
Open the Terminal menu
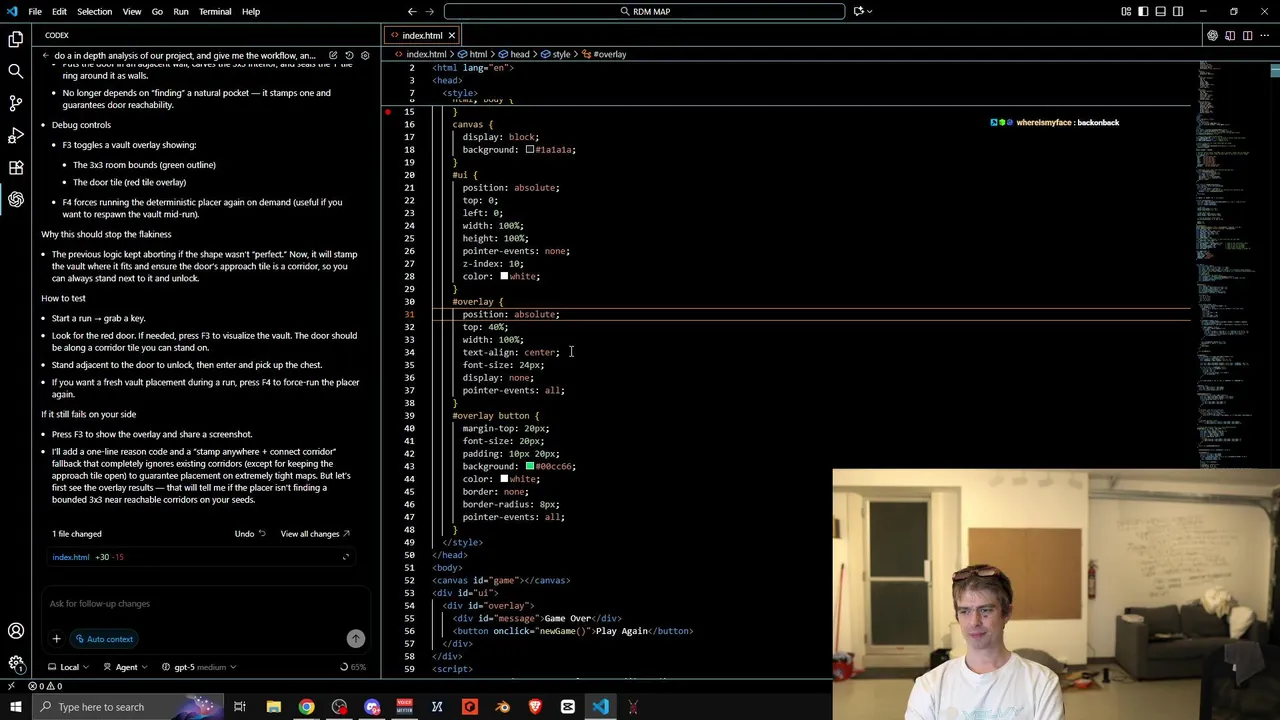(x=215, y=11)
